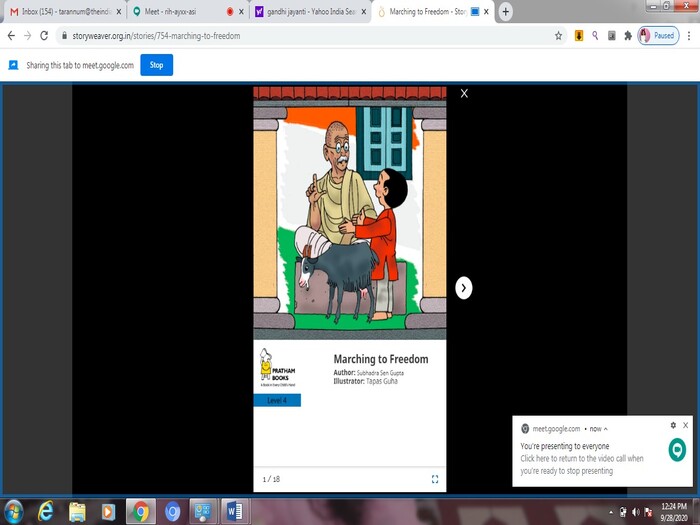Open the magnifier extension icon

(595, 36)
